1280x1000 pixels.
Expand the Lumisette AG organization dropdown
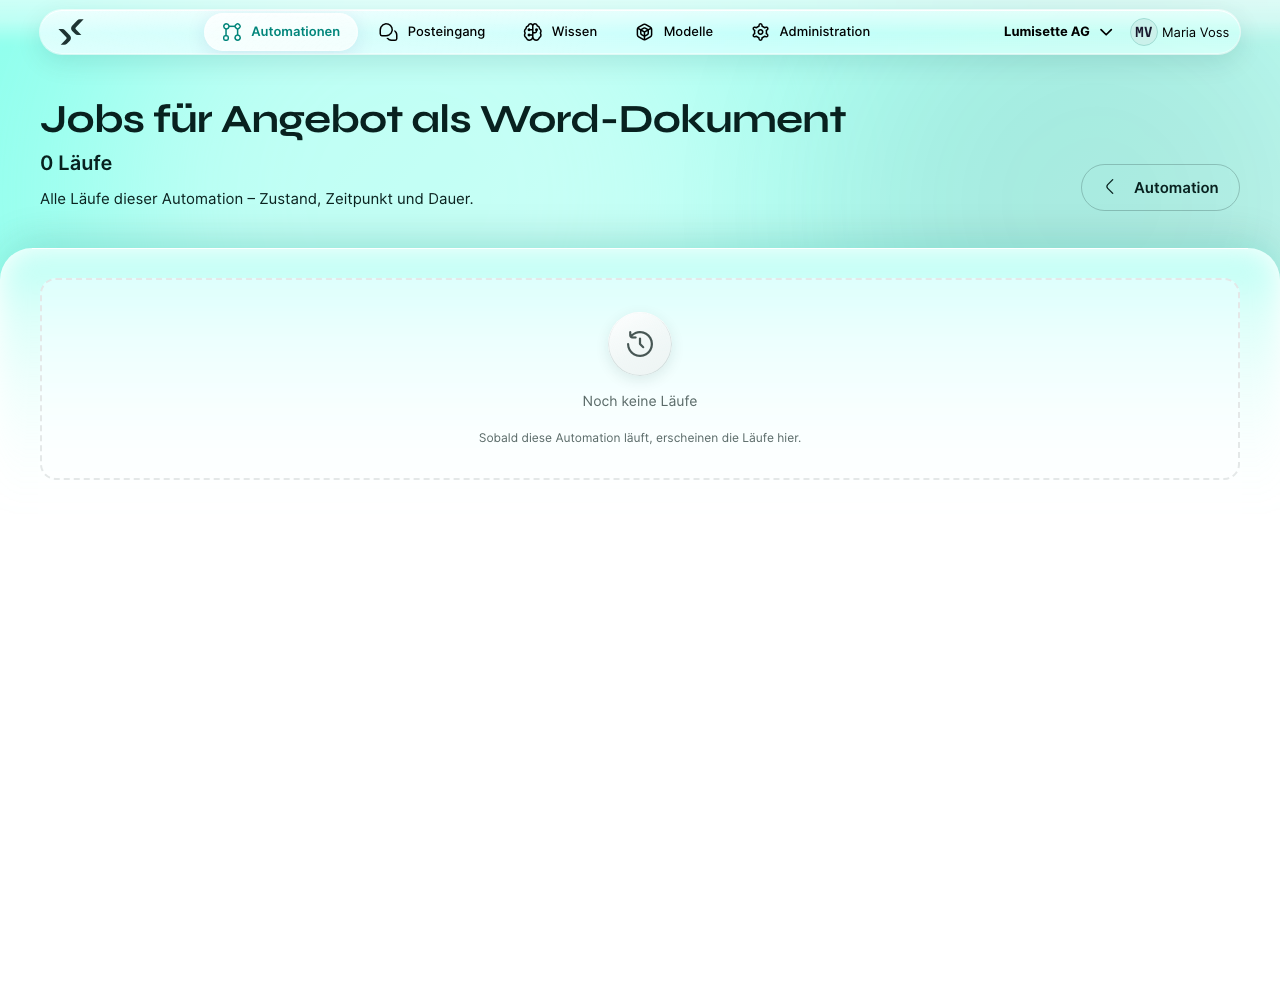(x=1058, y=32)
